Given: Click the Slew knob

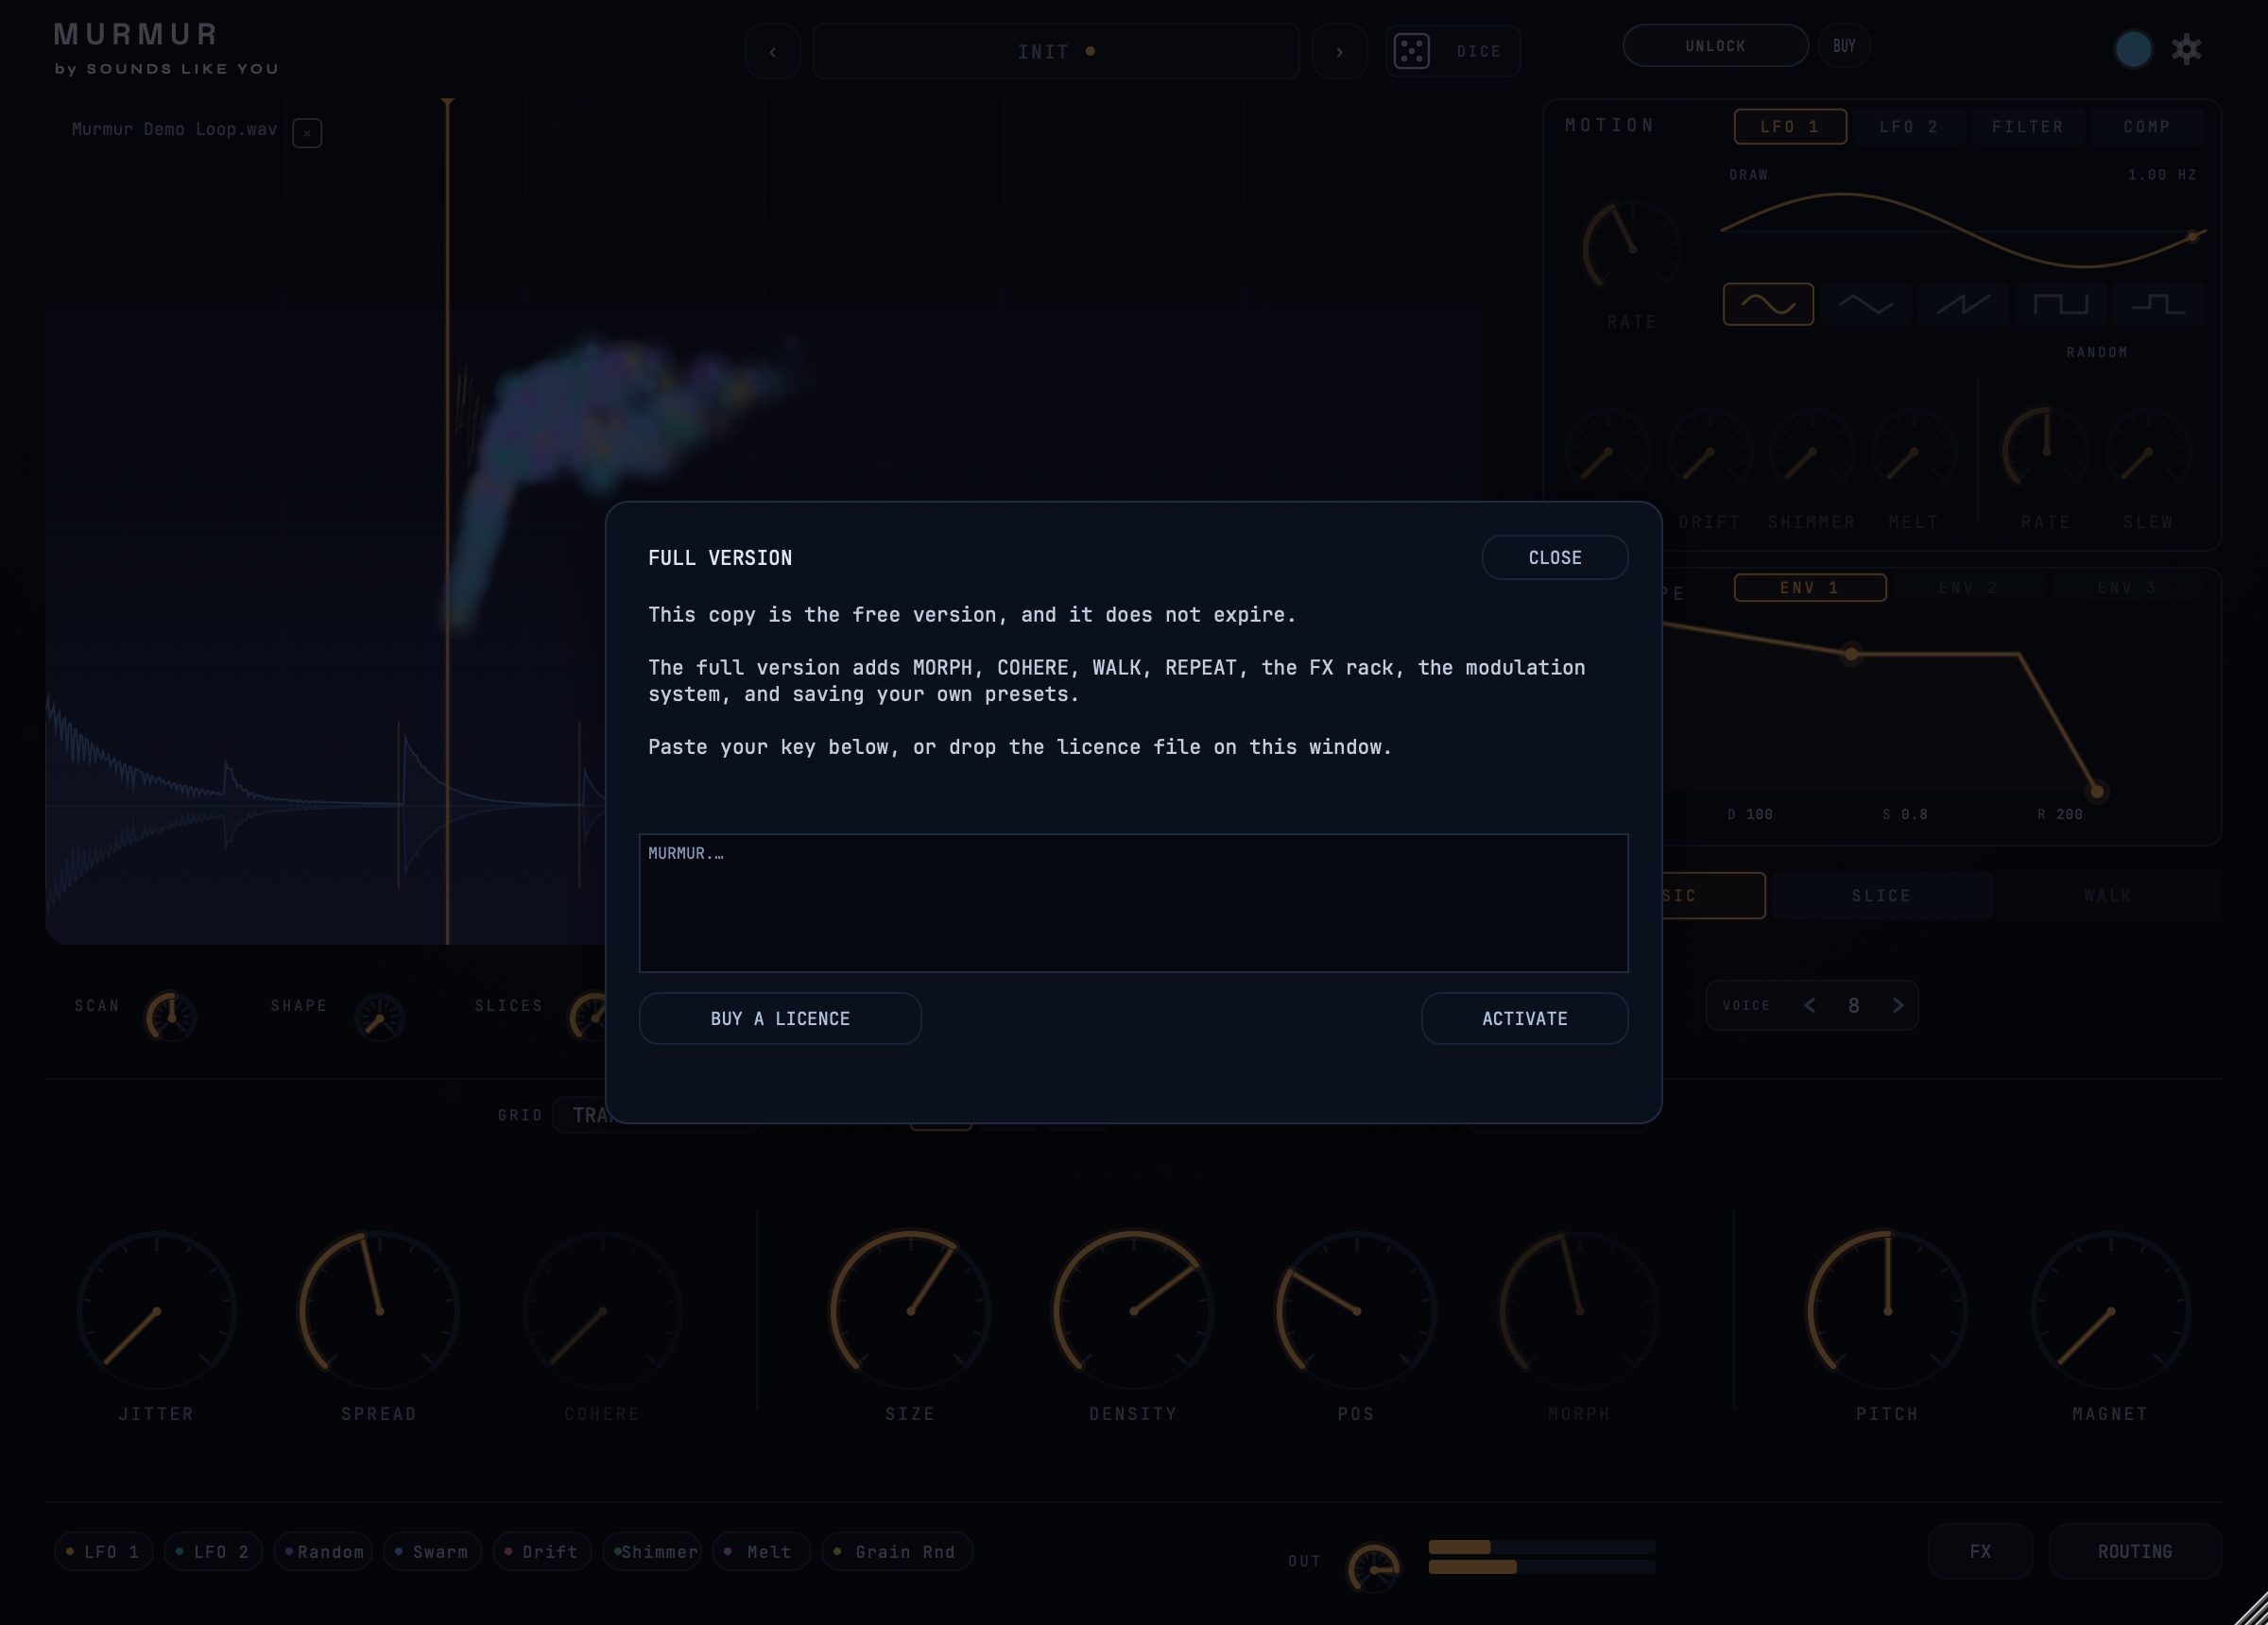Looking at the screenshot, I should coord(2148,451).
